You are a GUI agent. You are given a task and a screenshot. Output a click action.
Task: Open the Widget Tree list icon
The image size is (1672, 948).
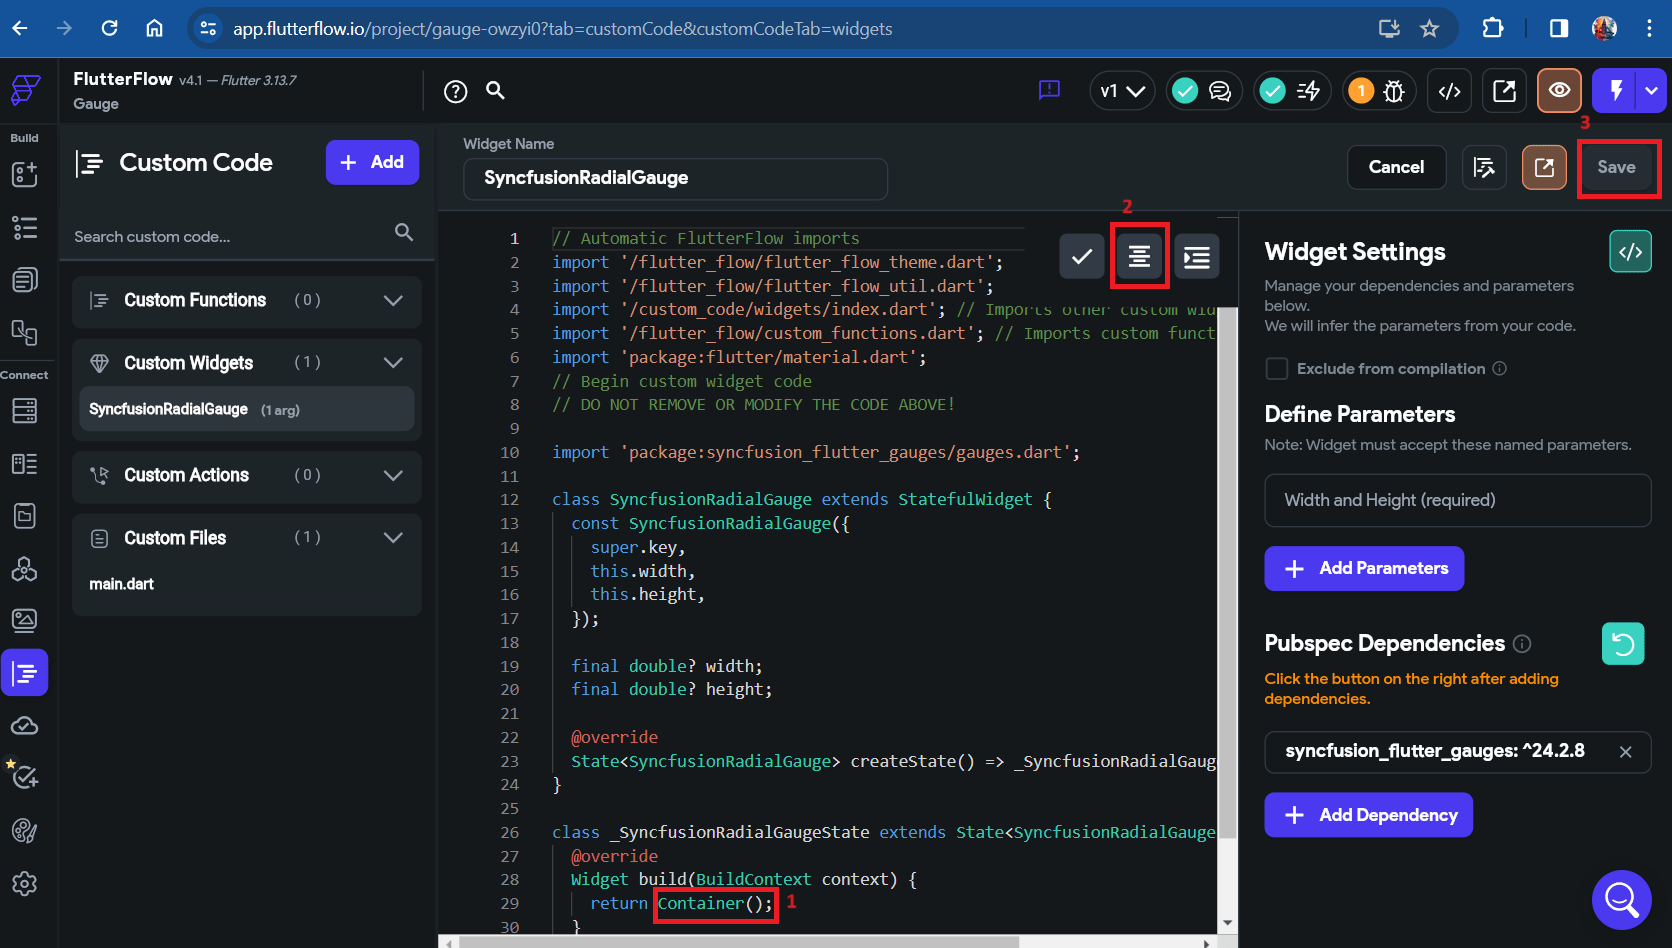pos(24,227)
